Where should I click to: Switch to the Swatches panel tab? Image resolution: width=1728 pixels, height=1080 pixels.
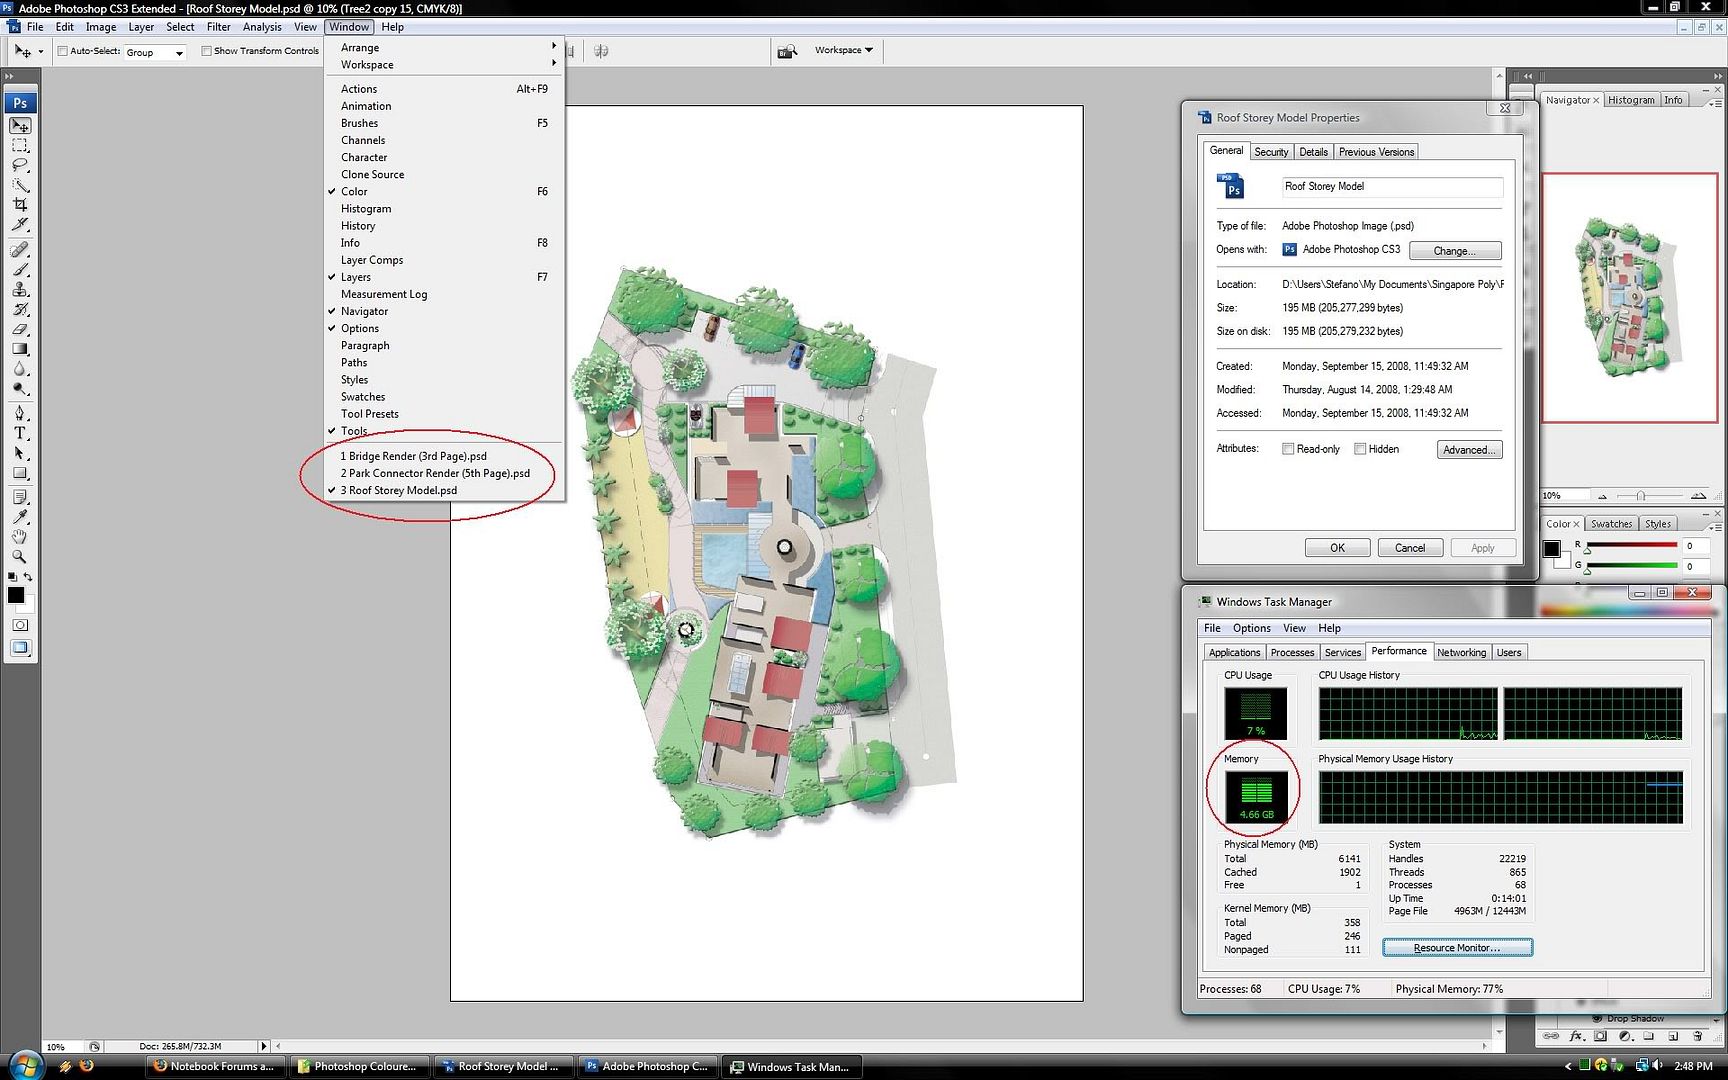click(x=1611, y=524)
